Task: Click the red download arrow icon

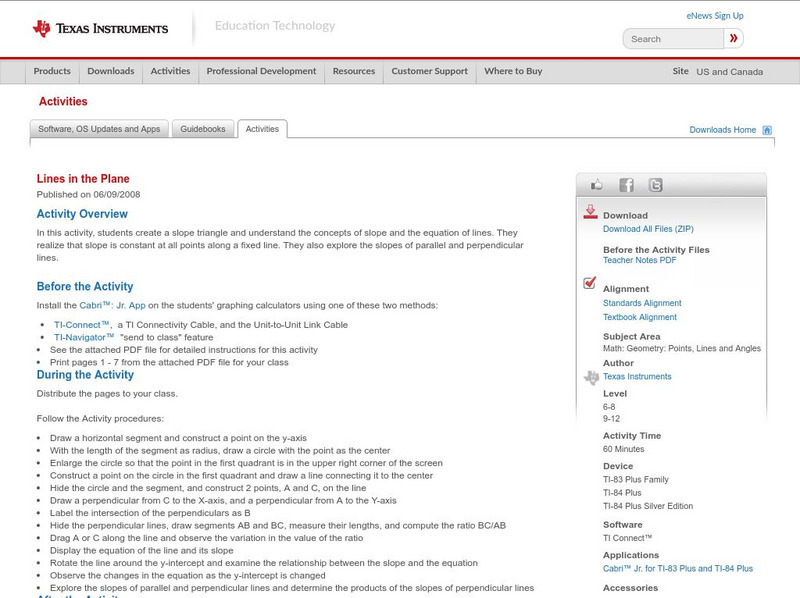Action: tap(590, 212)
